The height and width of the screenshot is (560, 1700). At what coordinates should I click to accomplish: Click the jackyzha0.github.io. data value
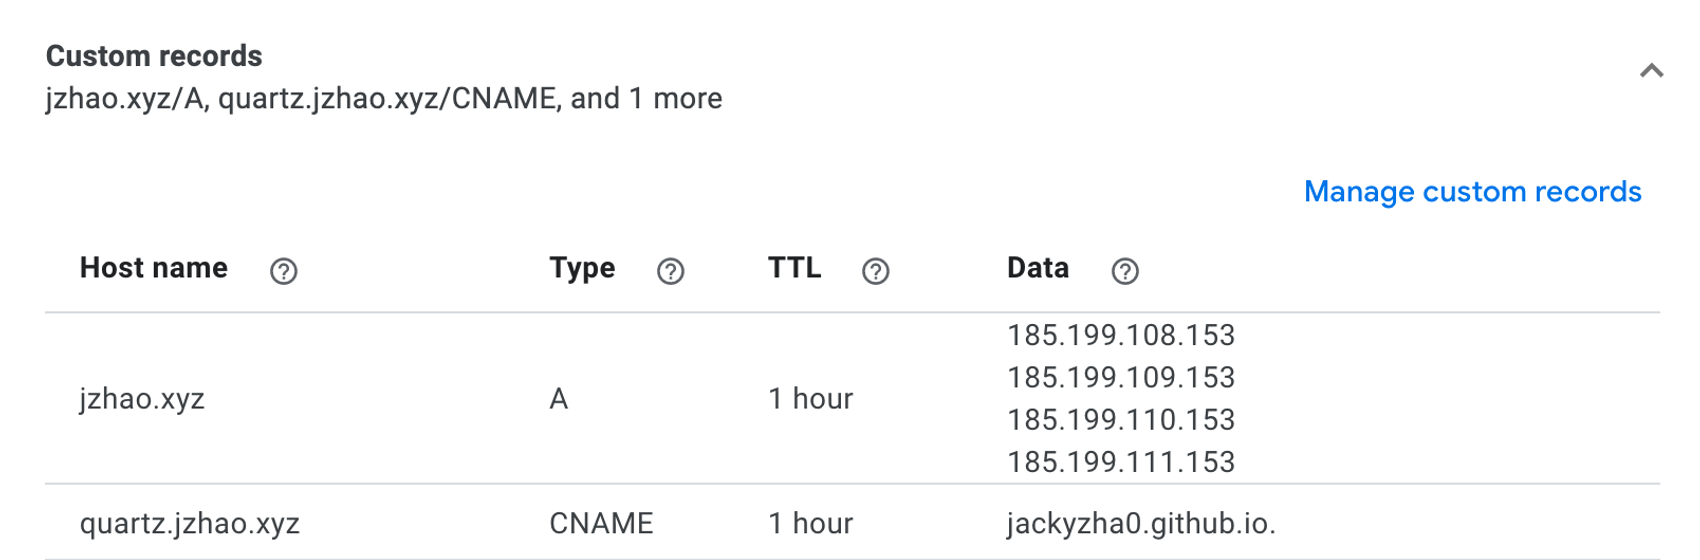pyautogui.click(x=1140, y=523)
